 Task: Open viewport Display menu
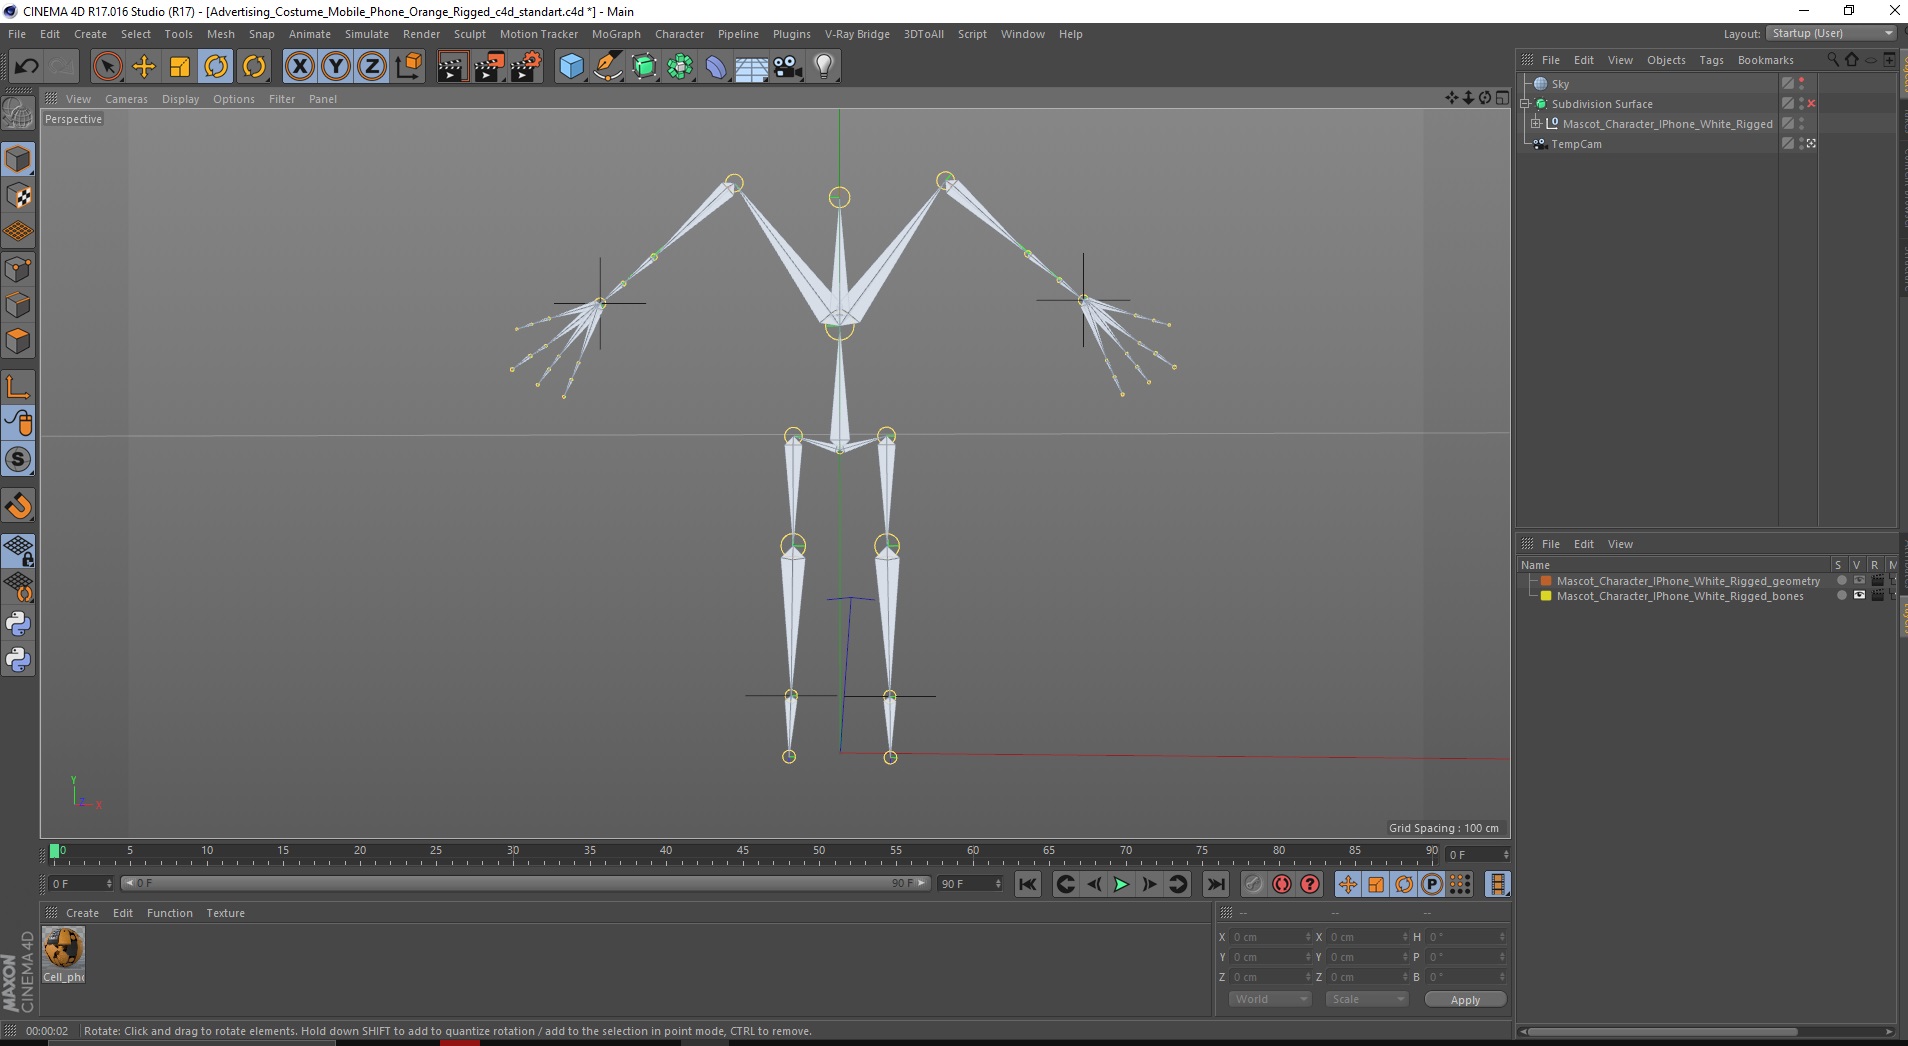point(180,99)
